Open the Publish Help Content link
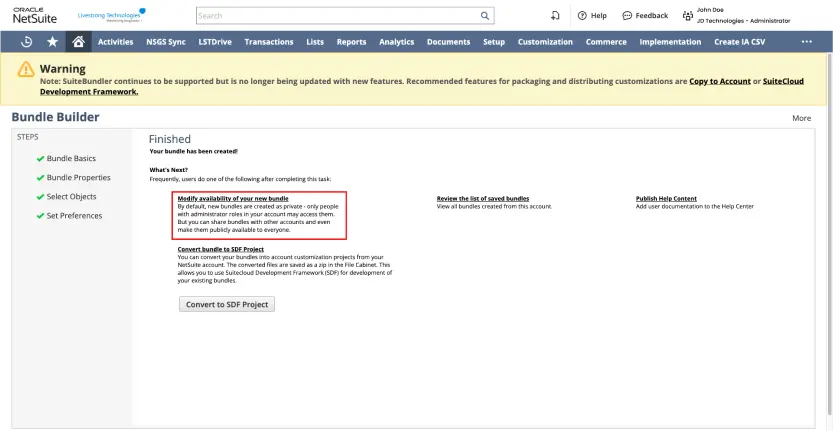833x431 pixels. 666,199
